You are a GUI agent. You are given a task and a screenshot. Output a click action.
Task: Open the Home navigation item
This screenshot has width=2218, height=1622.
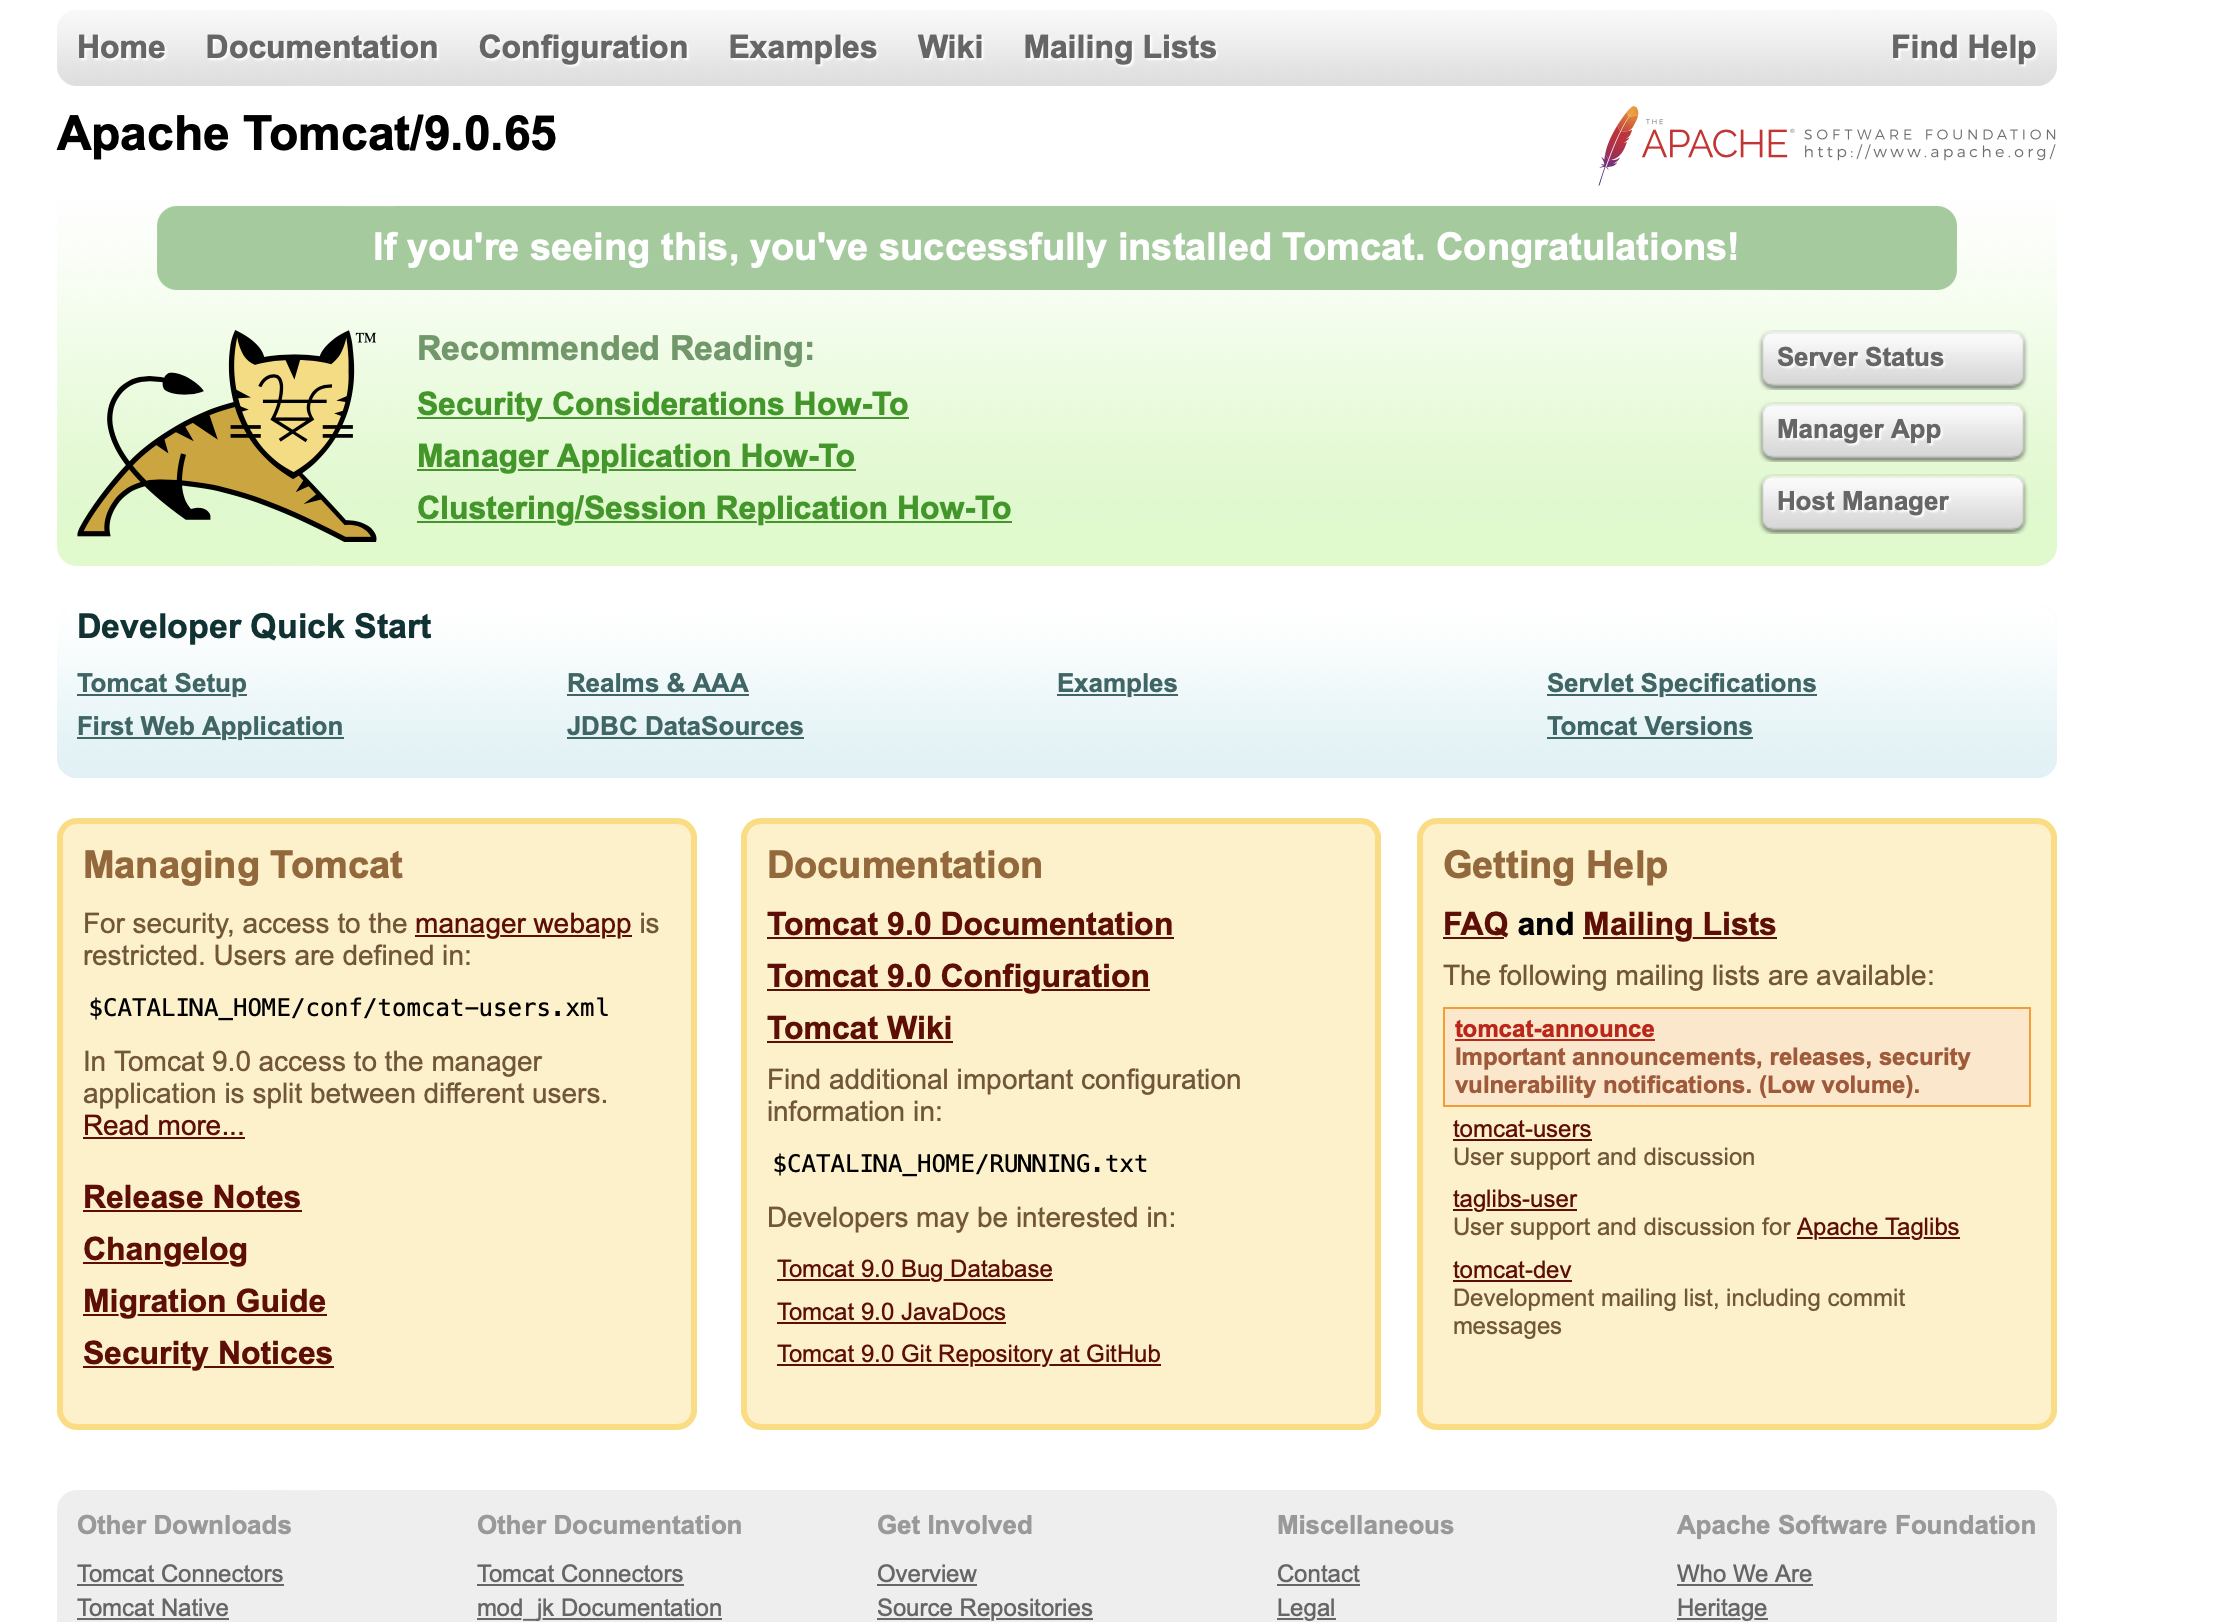[x=121, y=47]
